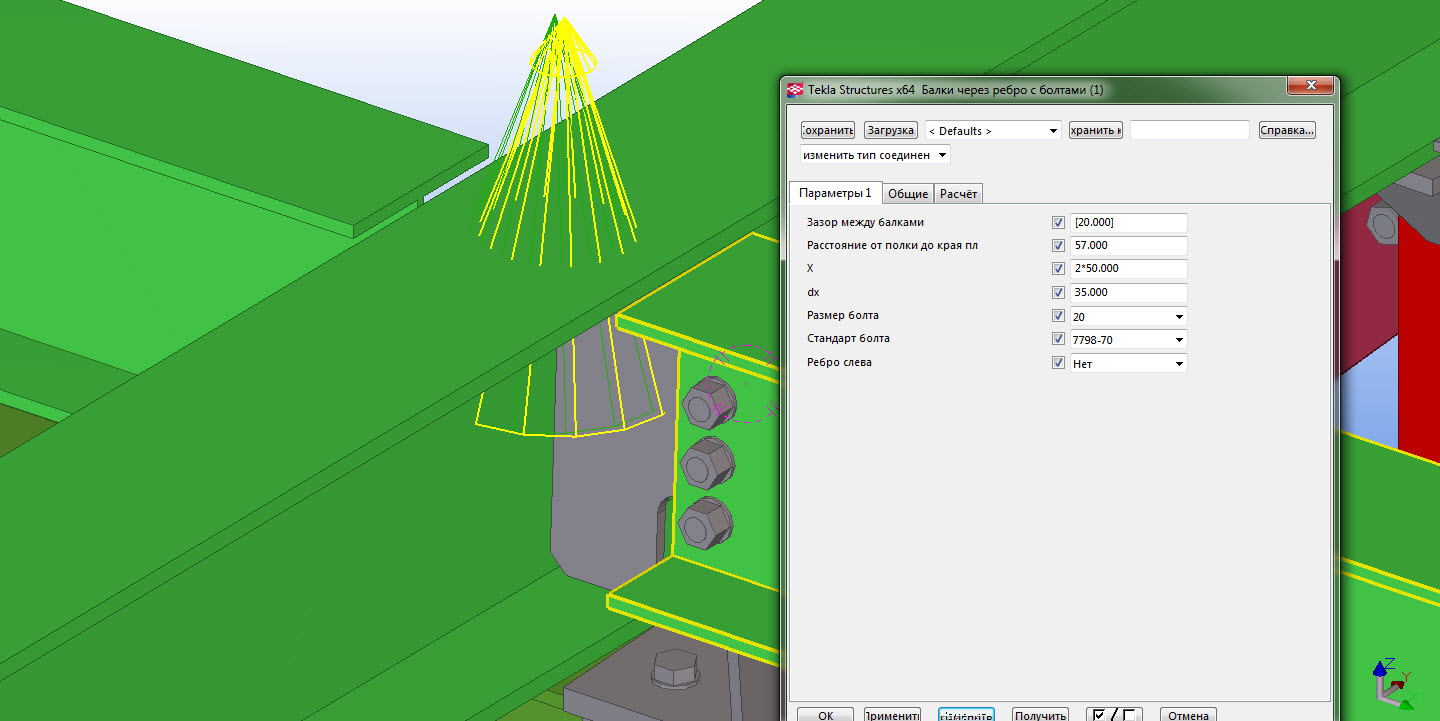This screenshot has height=721, width=1440.
Task: Click the 'Справка...' help button
Action: (x=1286, y=130)
